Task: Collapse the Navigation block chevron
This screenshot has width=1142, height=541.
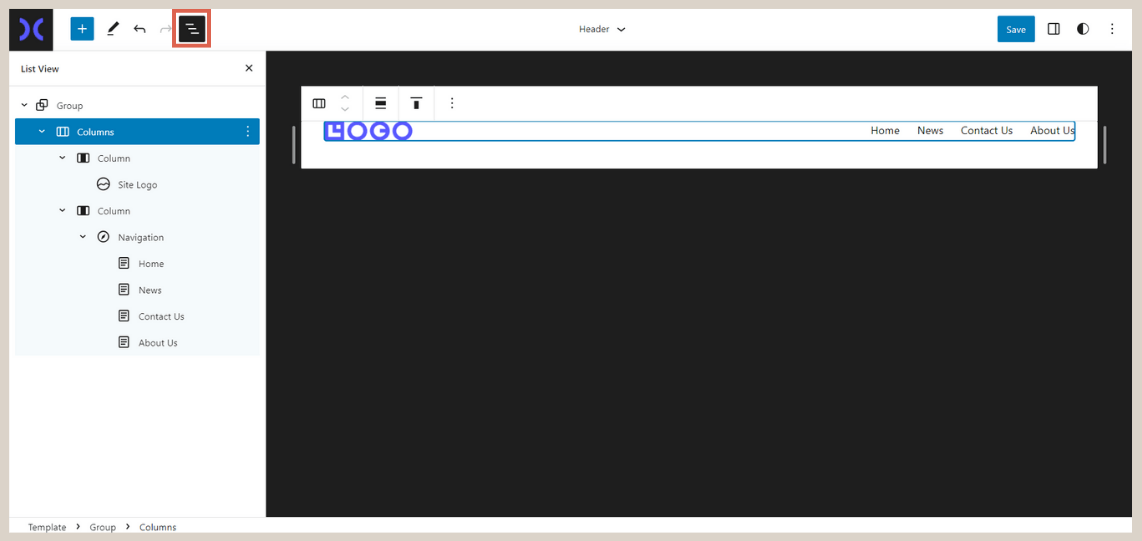Action: coord(83,237)
